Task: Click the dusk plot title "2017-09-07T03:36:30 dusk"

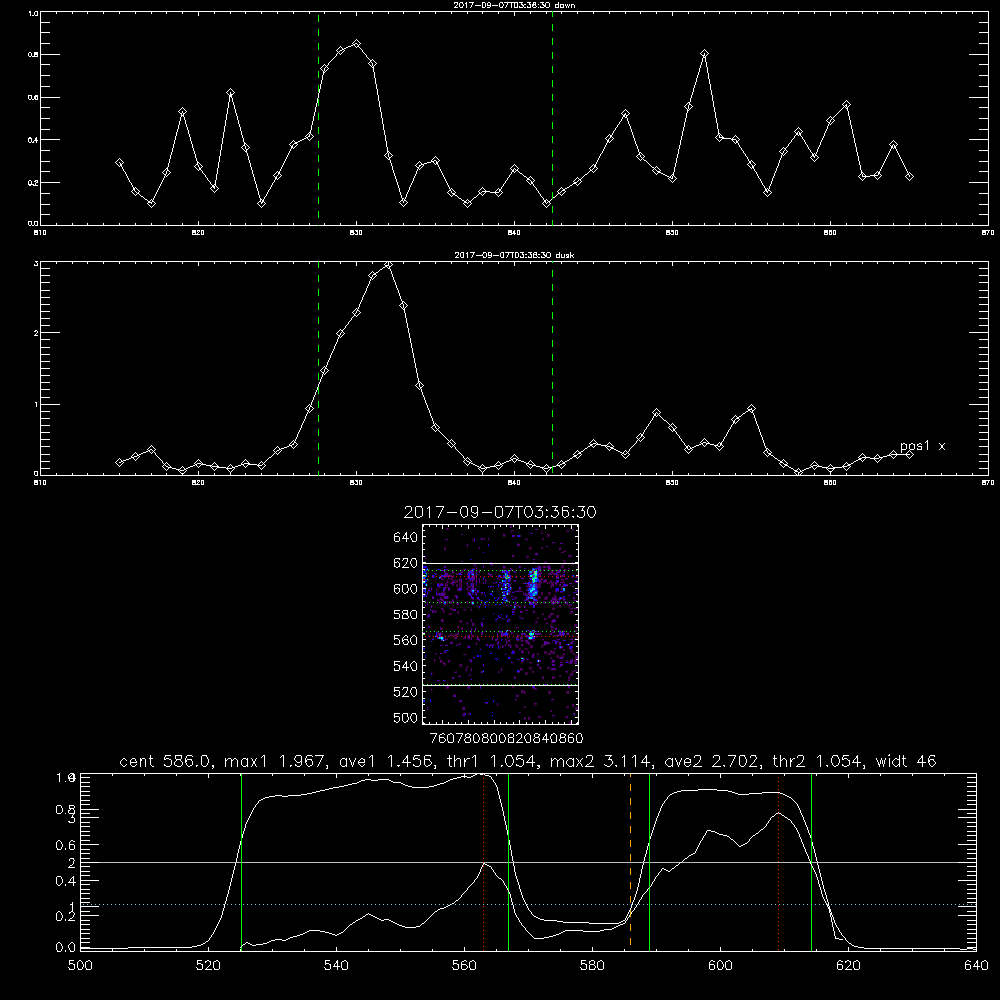Action: pos(514,255)
